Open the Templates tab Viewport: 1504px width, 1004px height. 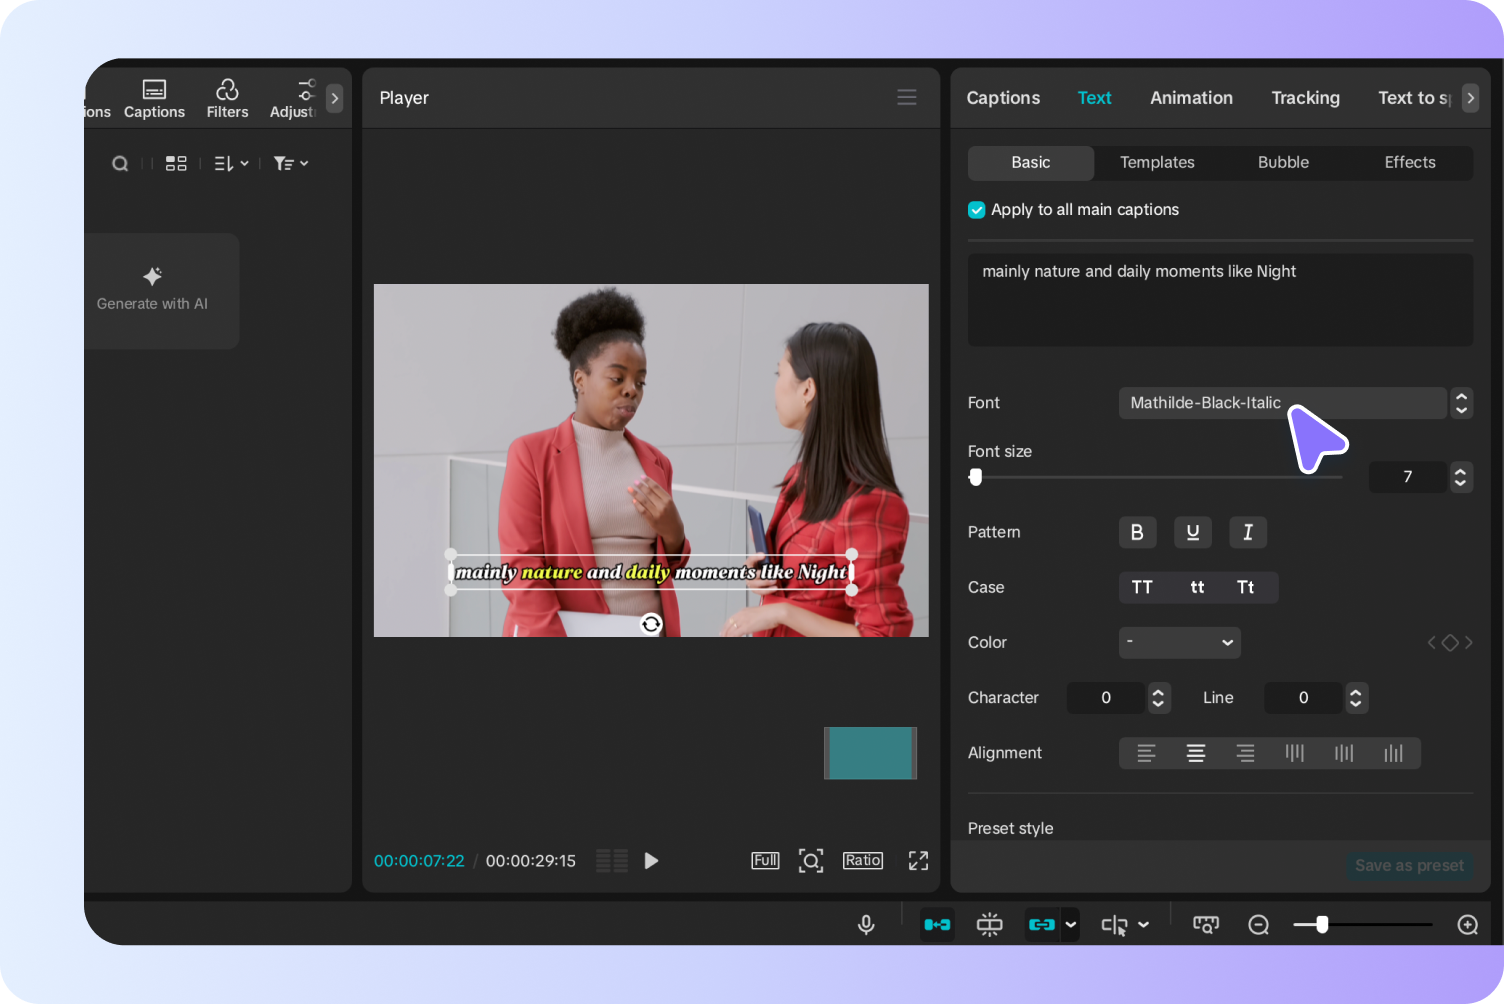pos(1157,162)
